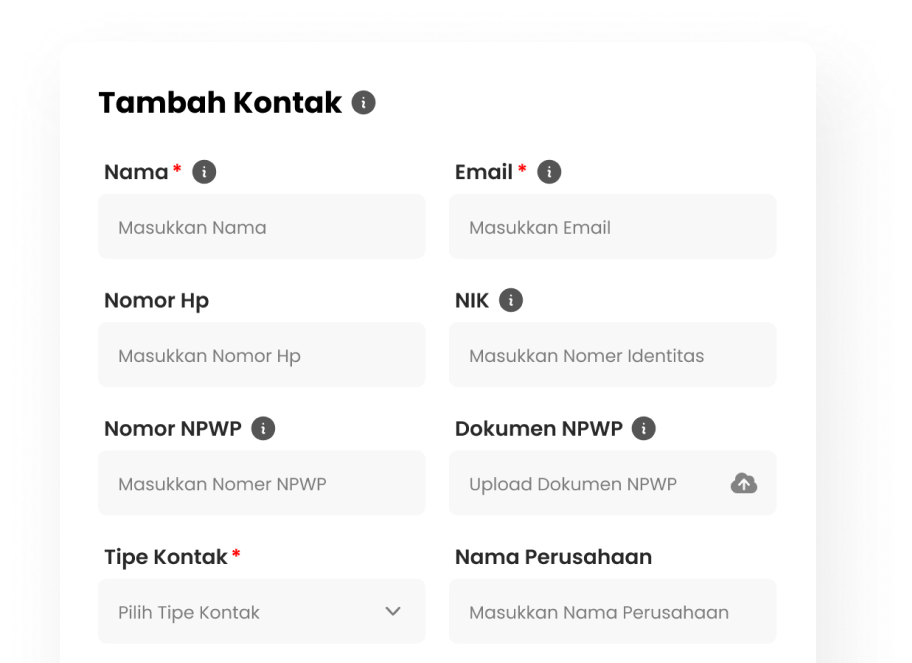Click the info icon beside Tambah Kontak heading
The height and width of the screenshot is (663, 912).
(x=364, y=103)
